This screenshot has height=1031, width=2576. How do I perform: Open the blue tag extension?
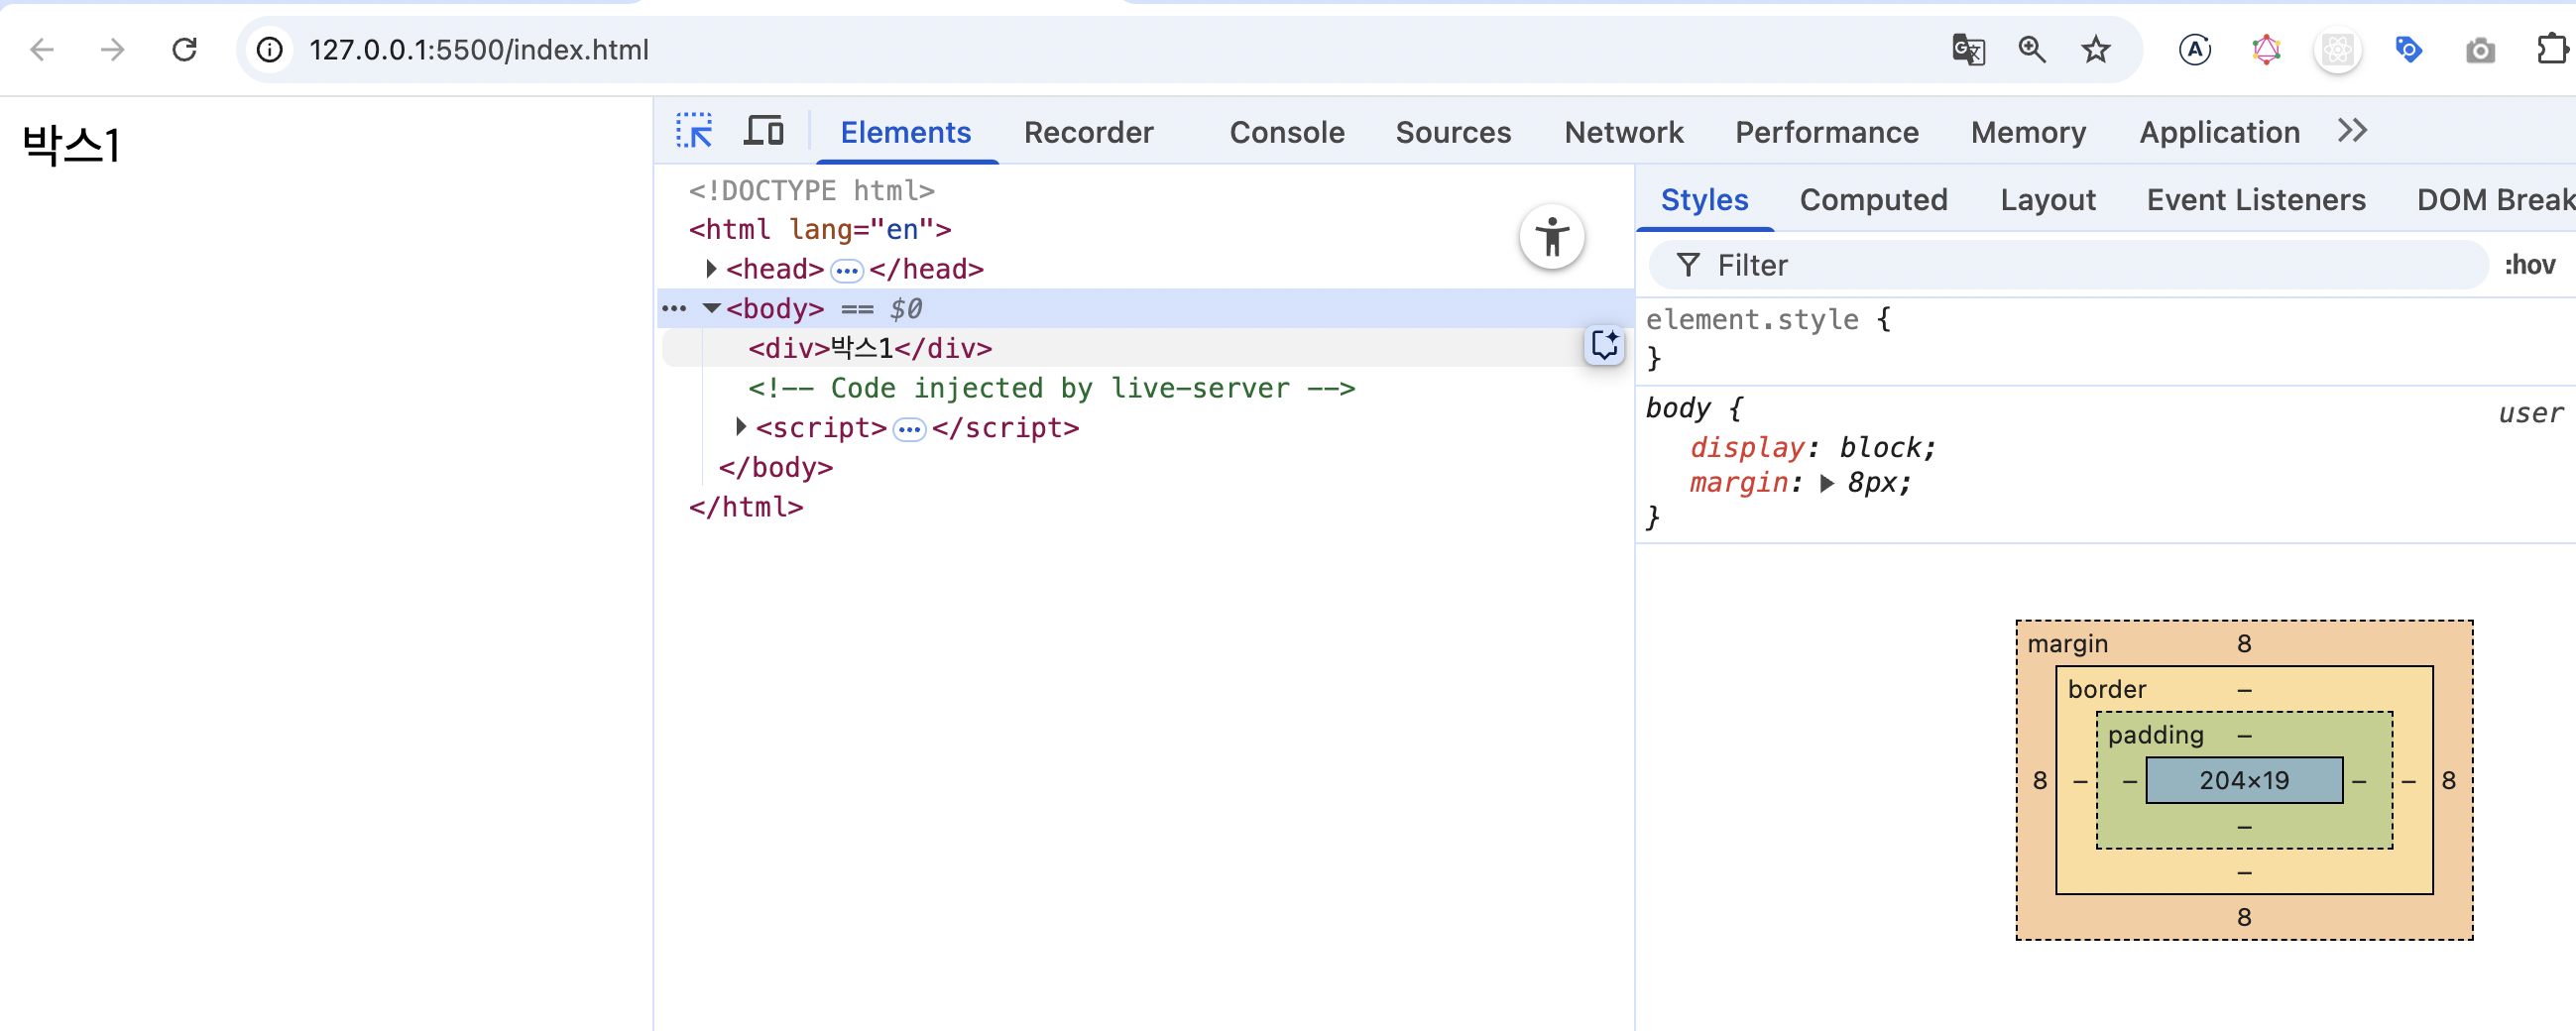click(2409, 50)
